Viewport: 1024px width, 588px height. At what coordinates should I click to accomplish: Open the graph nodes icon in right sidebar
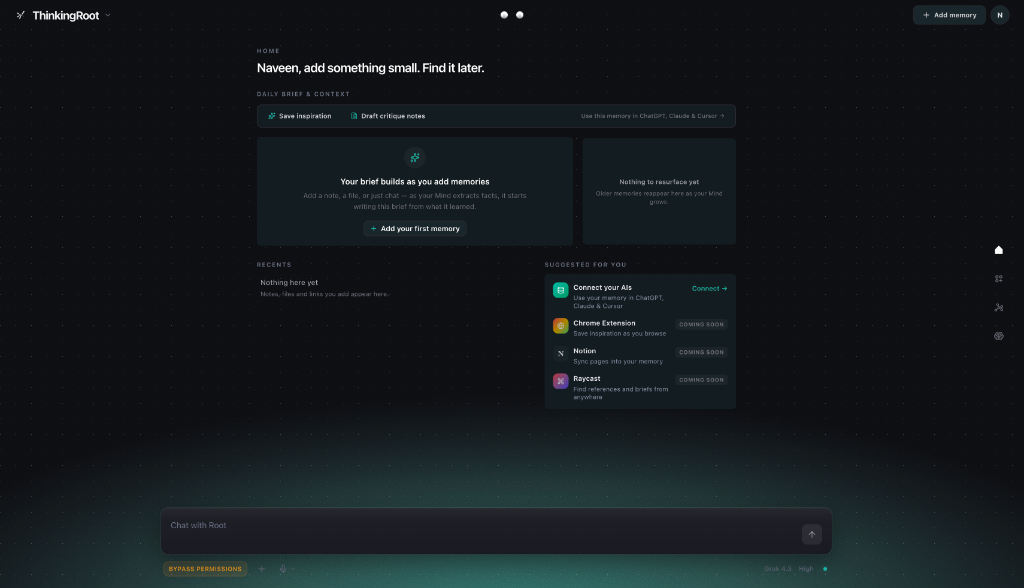[x=999, y=308]
